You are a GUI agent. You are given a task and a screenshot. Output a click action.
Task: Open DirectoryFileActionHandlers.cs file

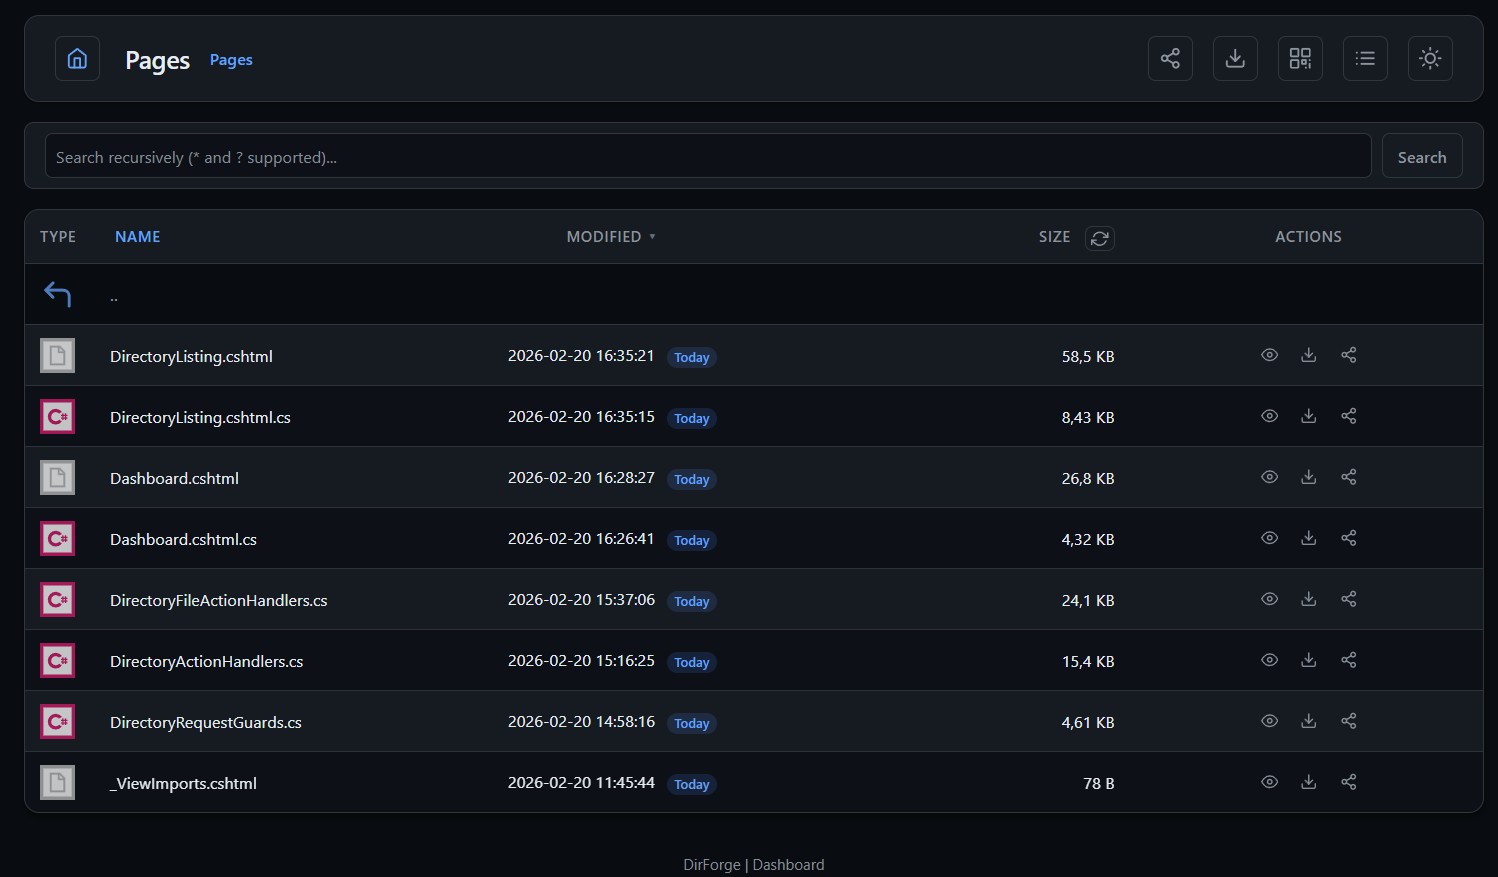(218, 600)
